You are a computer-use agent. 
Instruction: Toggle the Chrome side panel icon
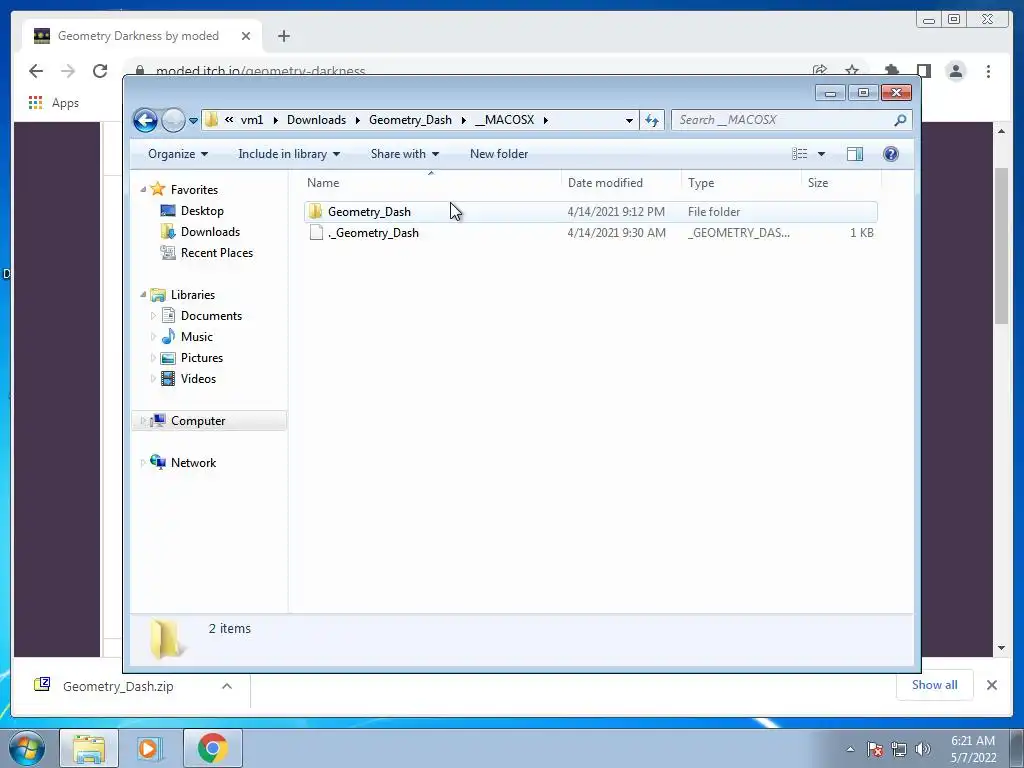click(923, 71)
